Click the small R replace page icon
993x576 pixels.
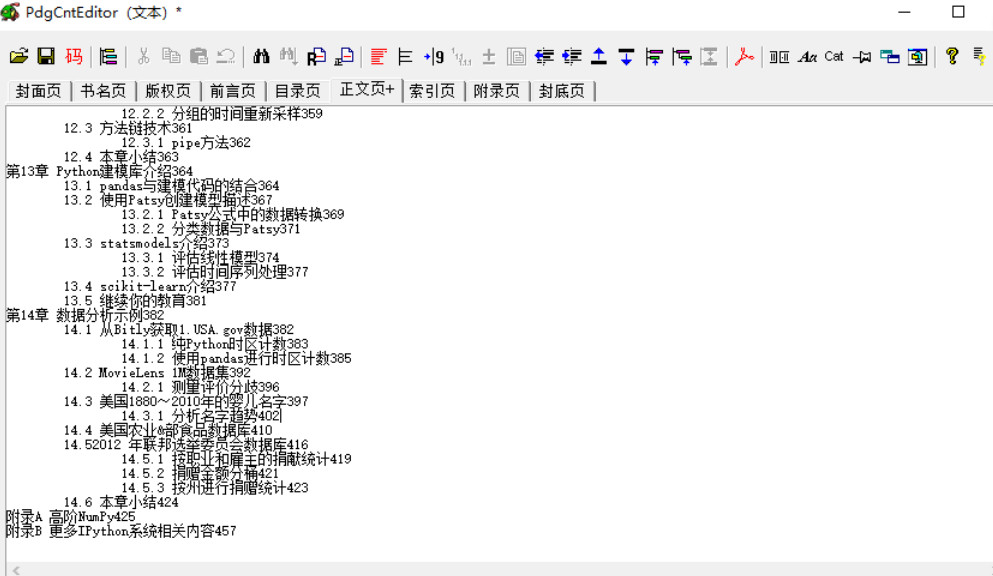coord(344,56)
